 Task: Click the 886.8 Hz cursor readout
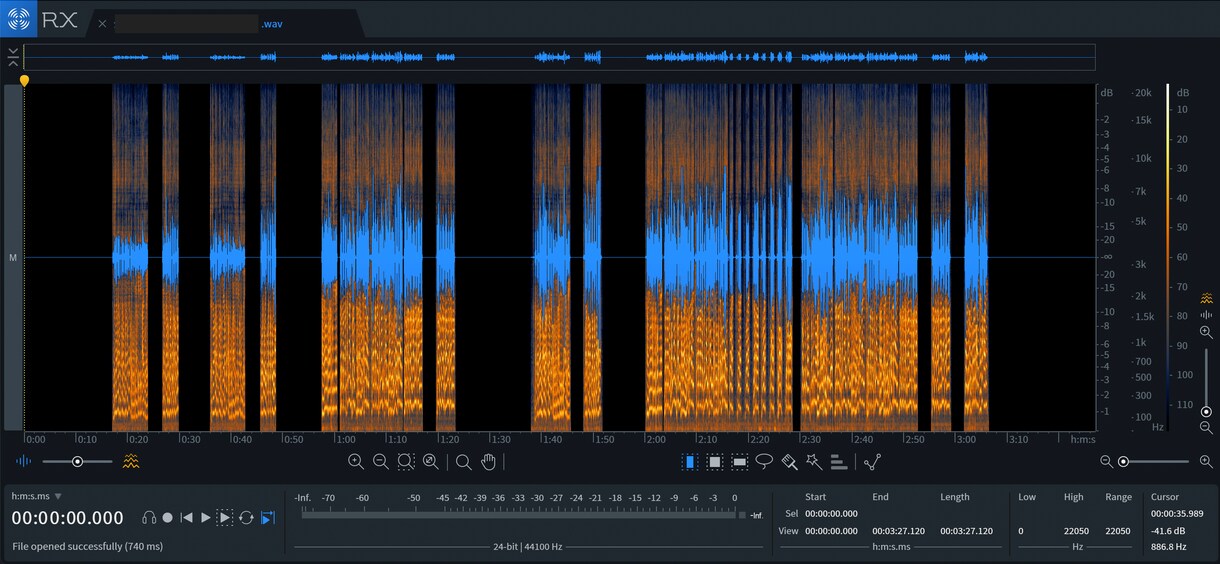(x=1168, y=547)
